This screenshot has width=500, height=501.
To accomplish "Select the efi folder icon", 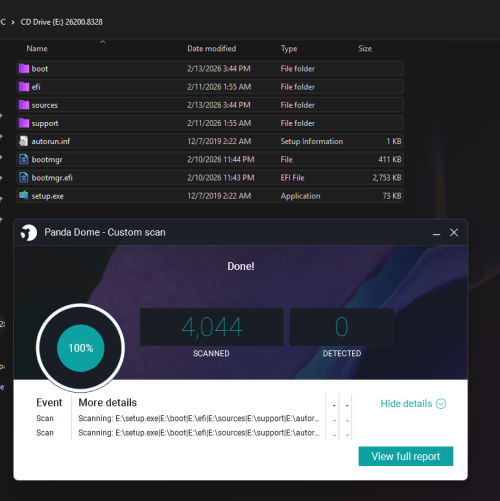I will coord(24,87).
